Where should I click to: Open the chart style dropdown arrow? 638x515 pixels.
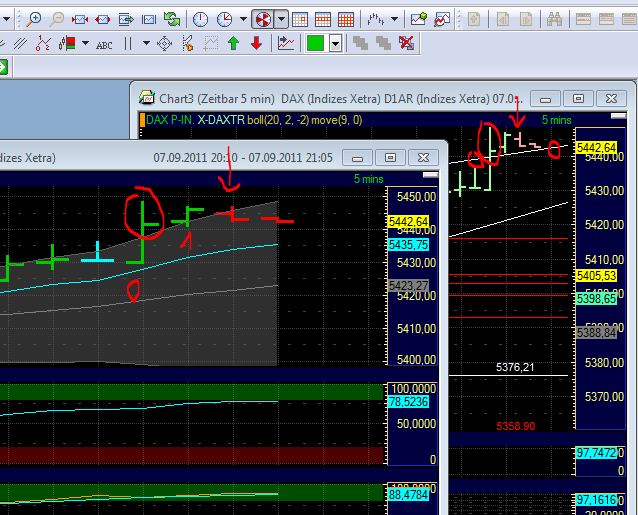pyautogui.click(x=394, y=19)
